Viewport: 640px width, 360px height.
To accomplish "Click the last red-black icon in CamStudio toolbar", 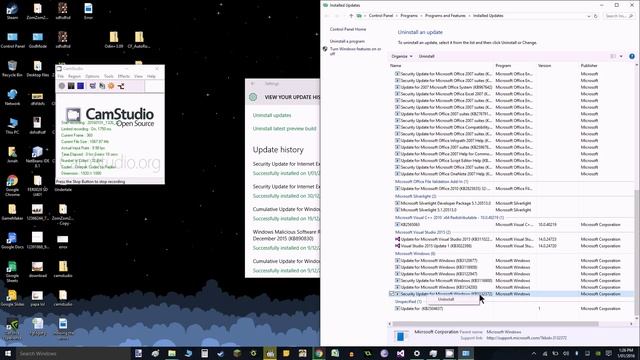I will (121, 86).
